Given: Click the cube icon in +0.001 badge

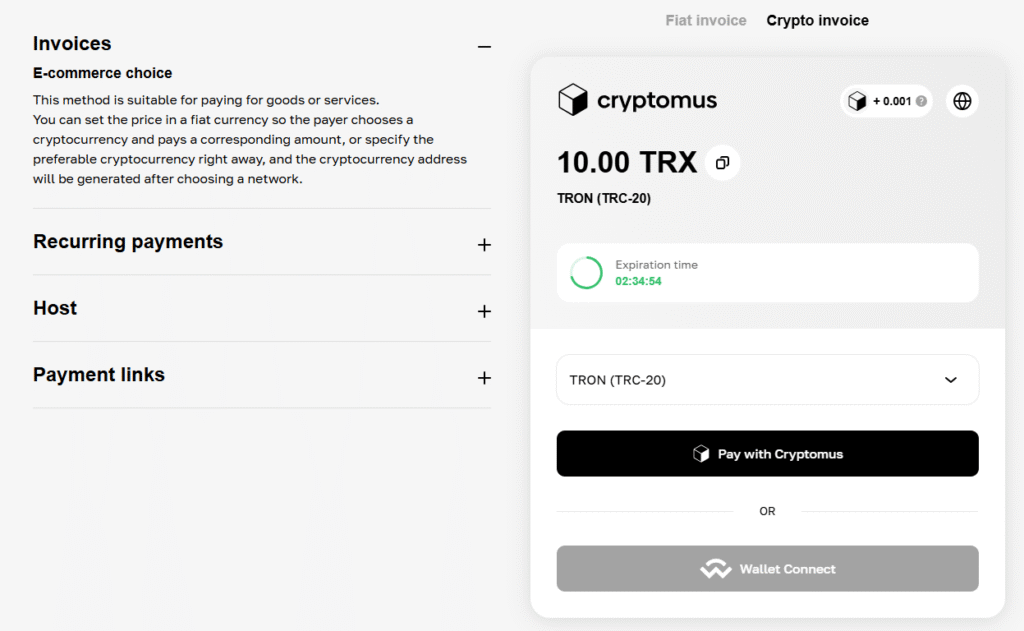Looking at the screenshot, I should coord(857,101).
